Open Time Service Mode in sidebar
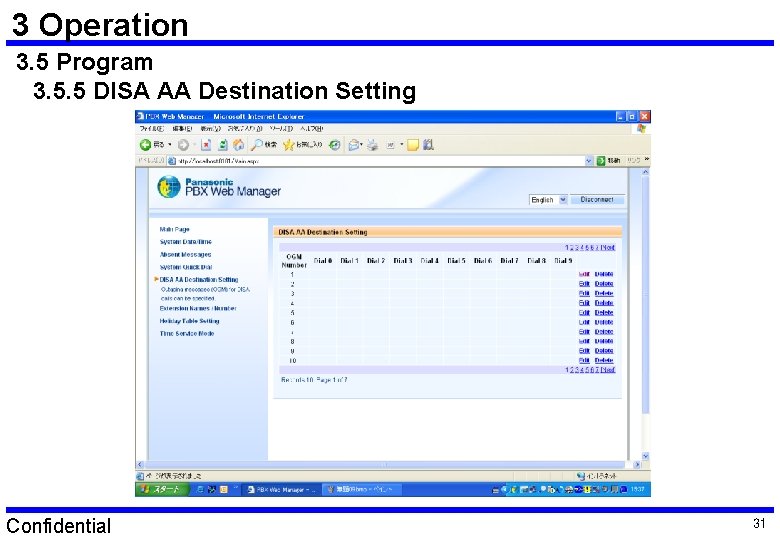Screen dimensions: 780x540 pyautogui.click(x=187, y=334)
